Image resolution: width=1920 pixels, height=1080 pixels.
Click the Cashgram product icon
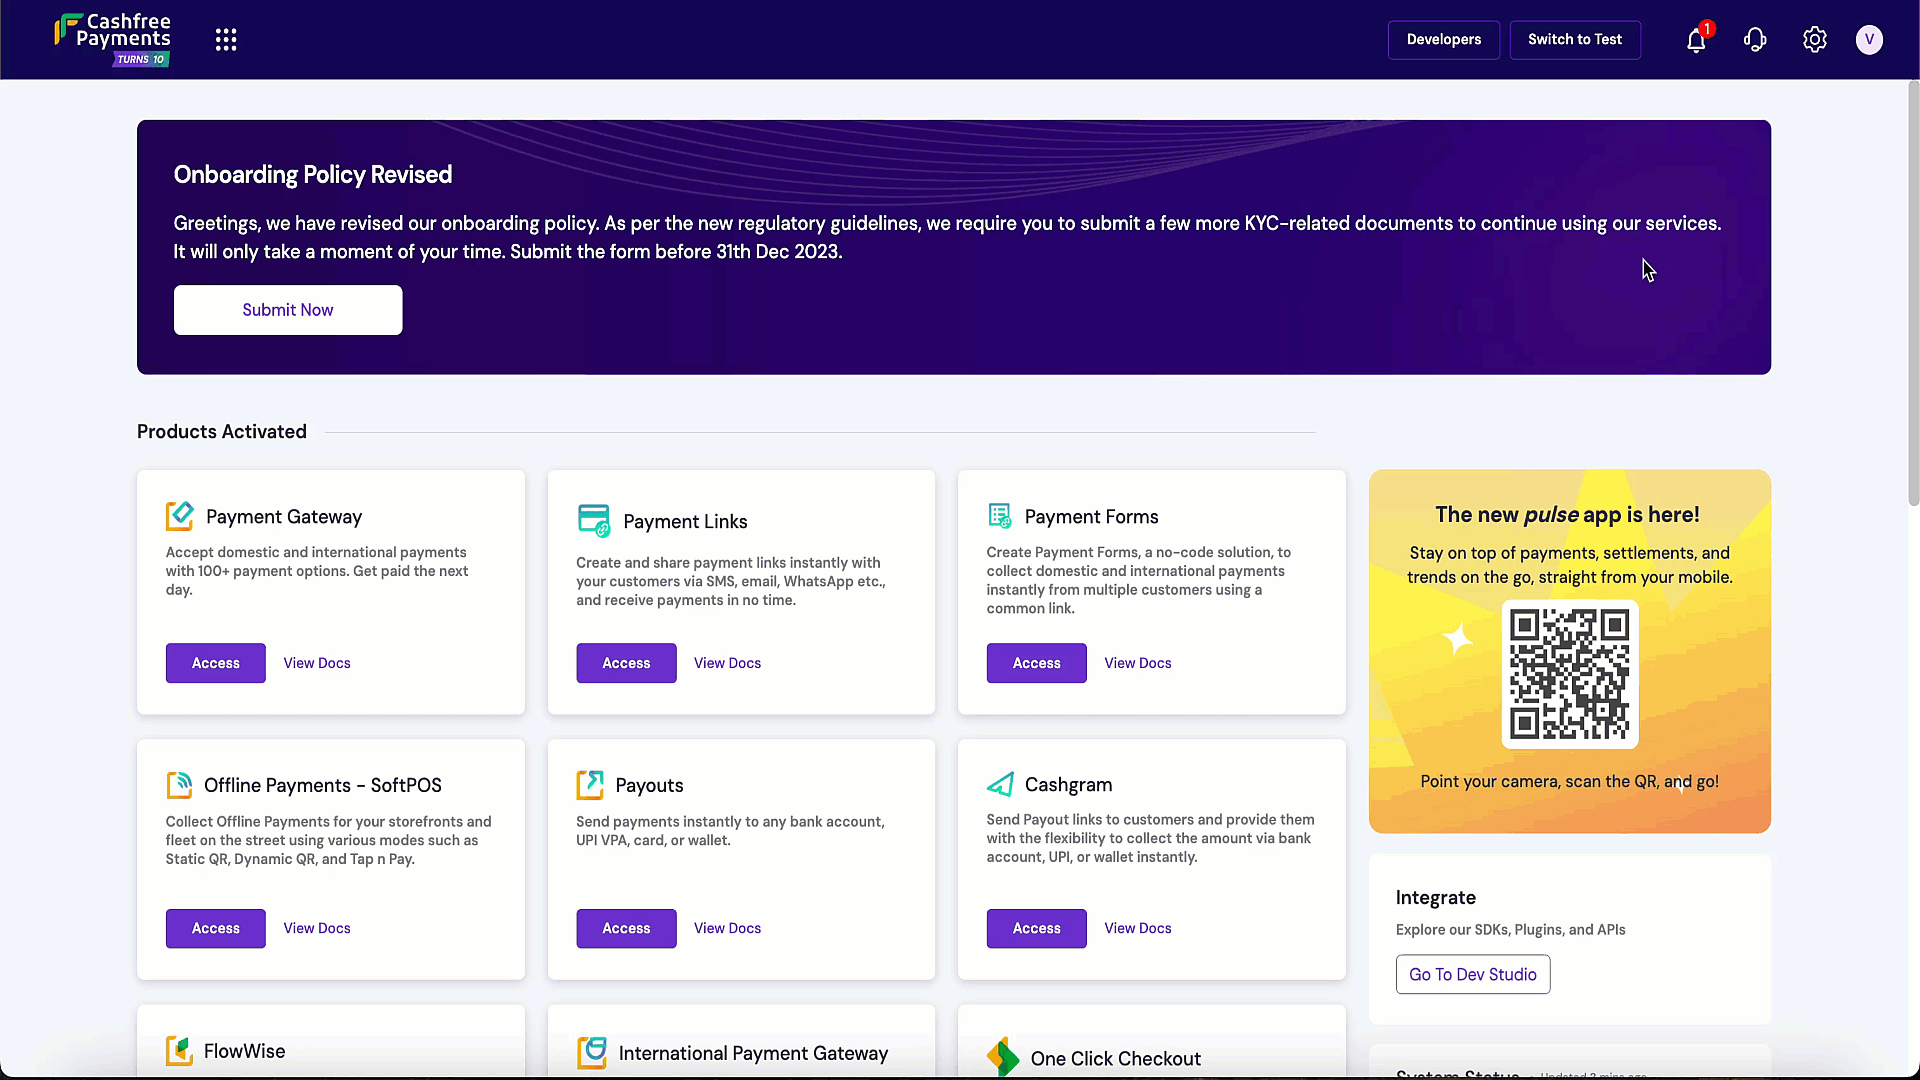(1000, 784)
